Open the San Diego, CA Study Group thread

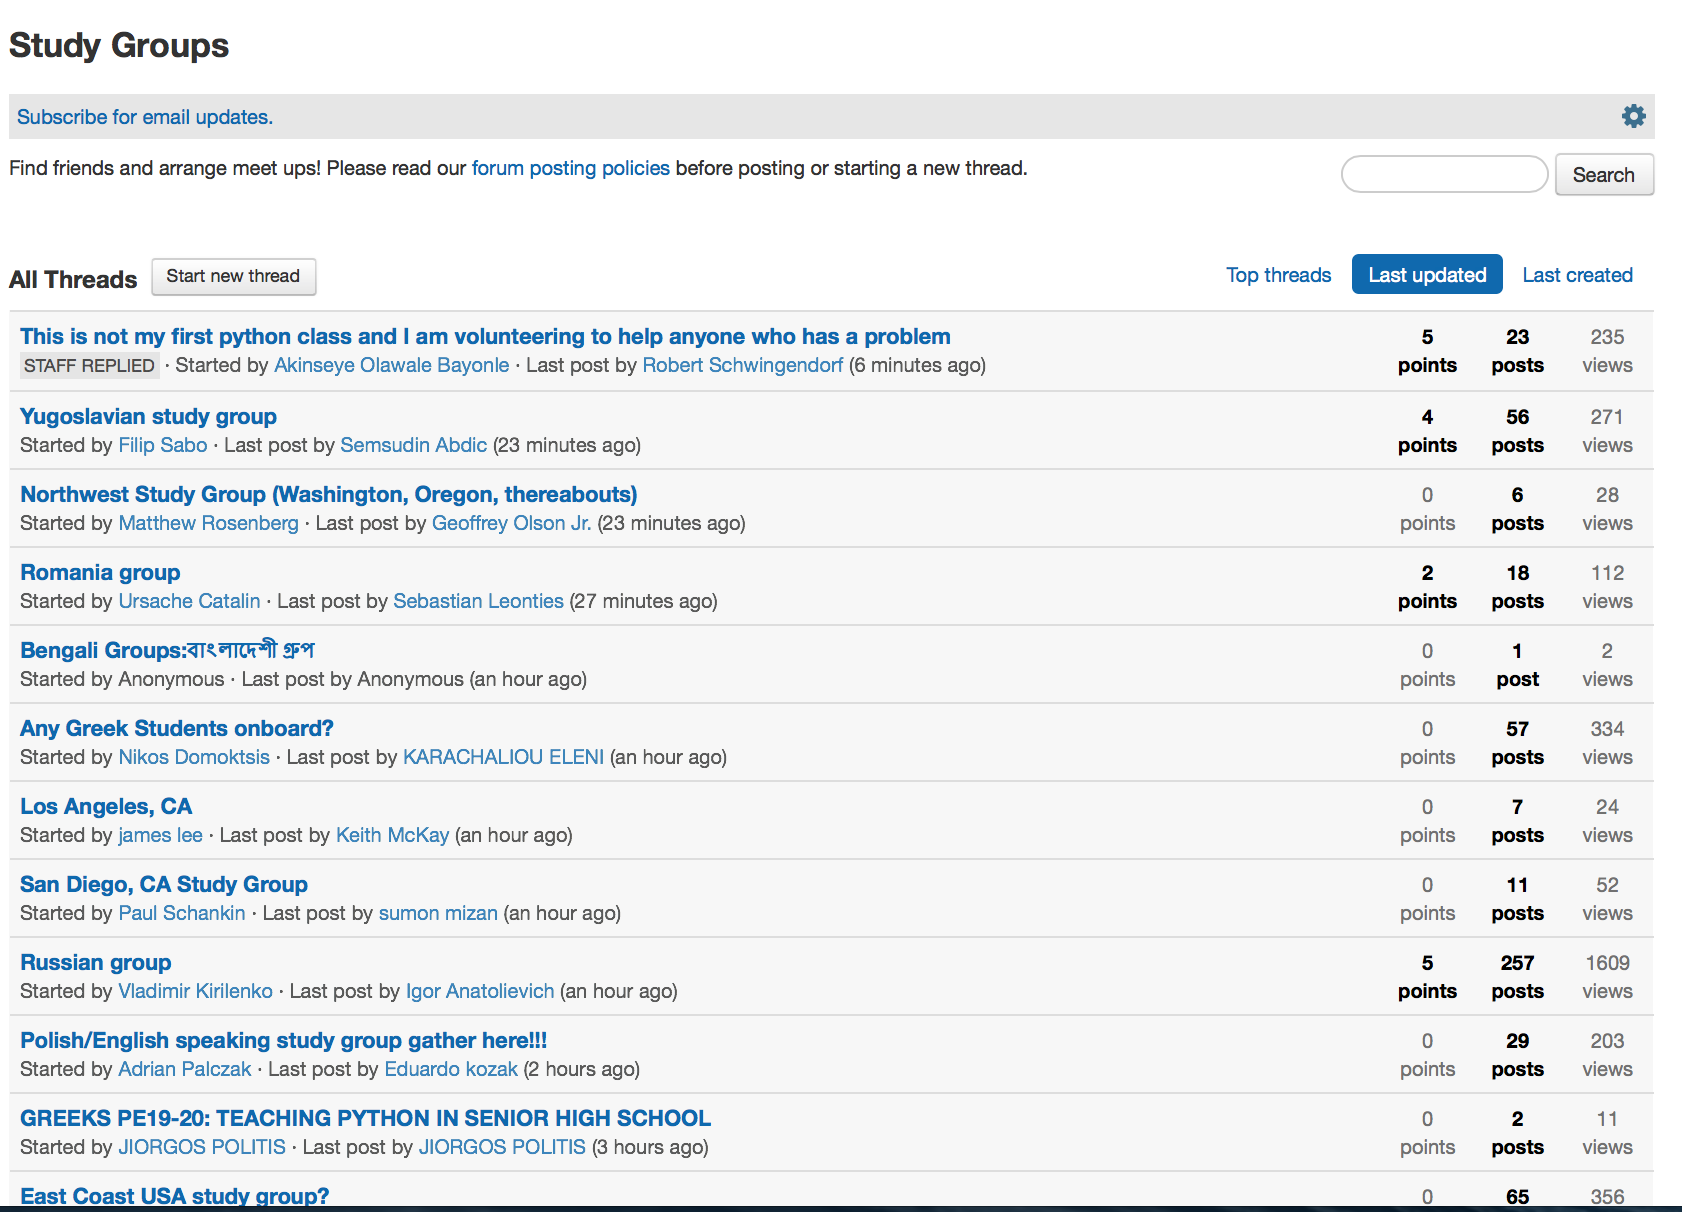coord(164,884)
